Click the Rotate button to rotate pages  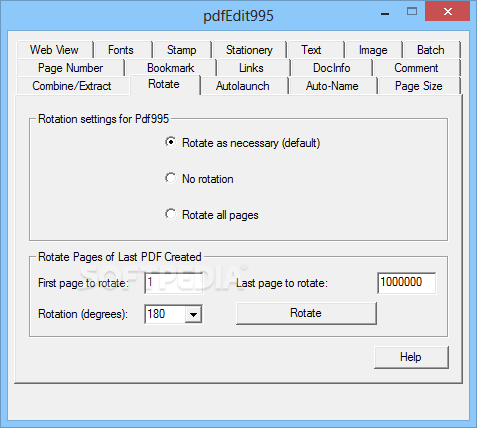306,313
